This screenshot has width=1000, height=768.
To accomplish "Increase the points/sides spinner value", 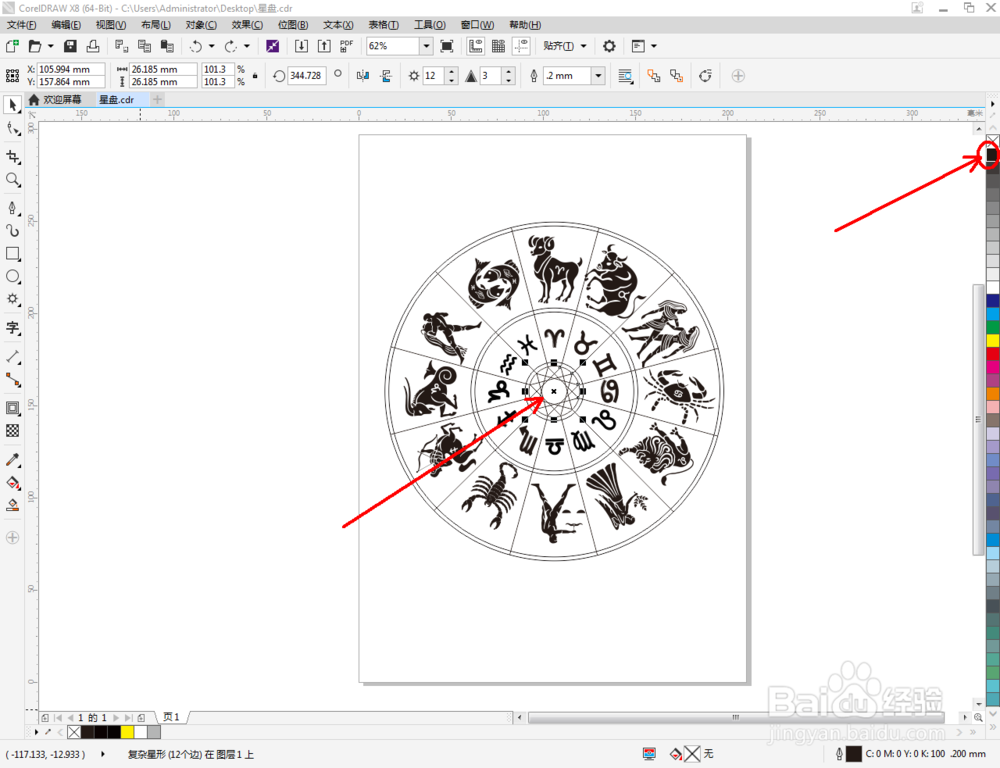I will point(452,71).
